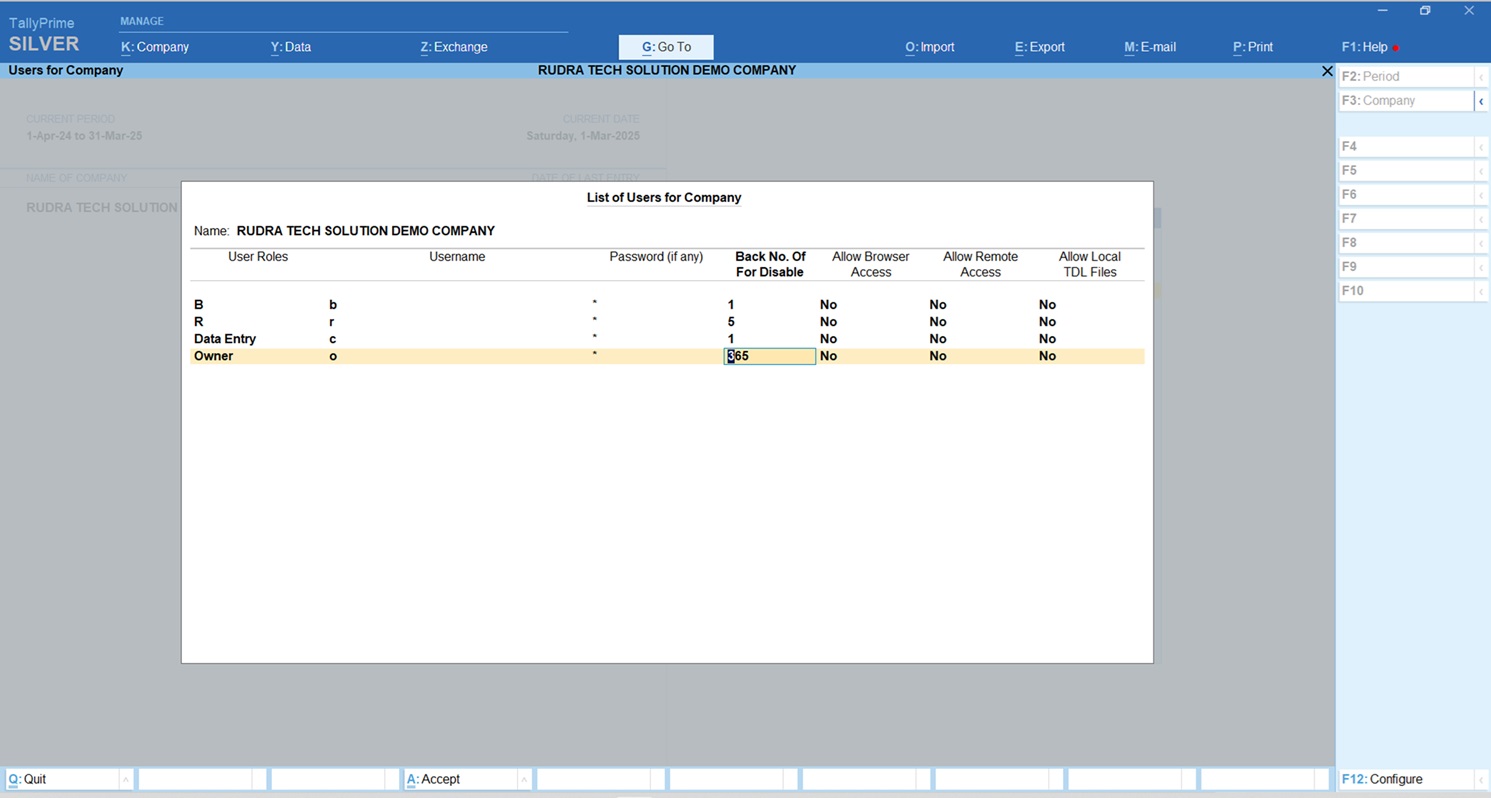The height and width of the screenshot is (798, 1491).
Task: Expand the F12: Configure arrow
Action: click(x=1481, y=779)
